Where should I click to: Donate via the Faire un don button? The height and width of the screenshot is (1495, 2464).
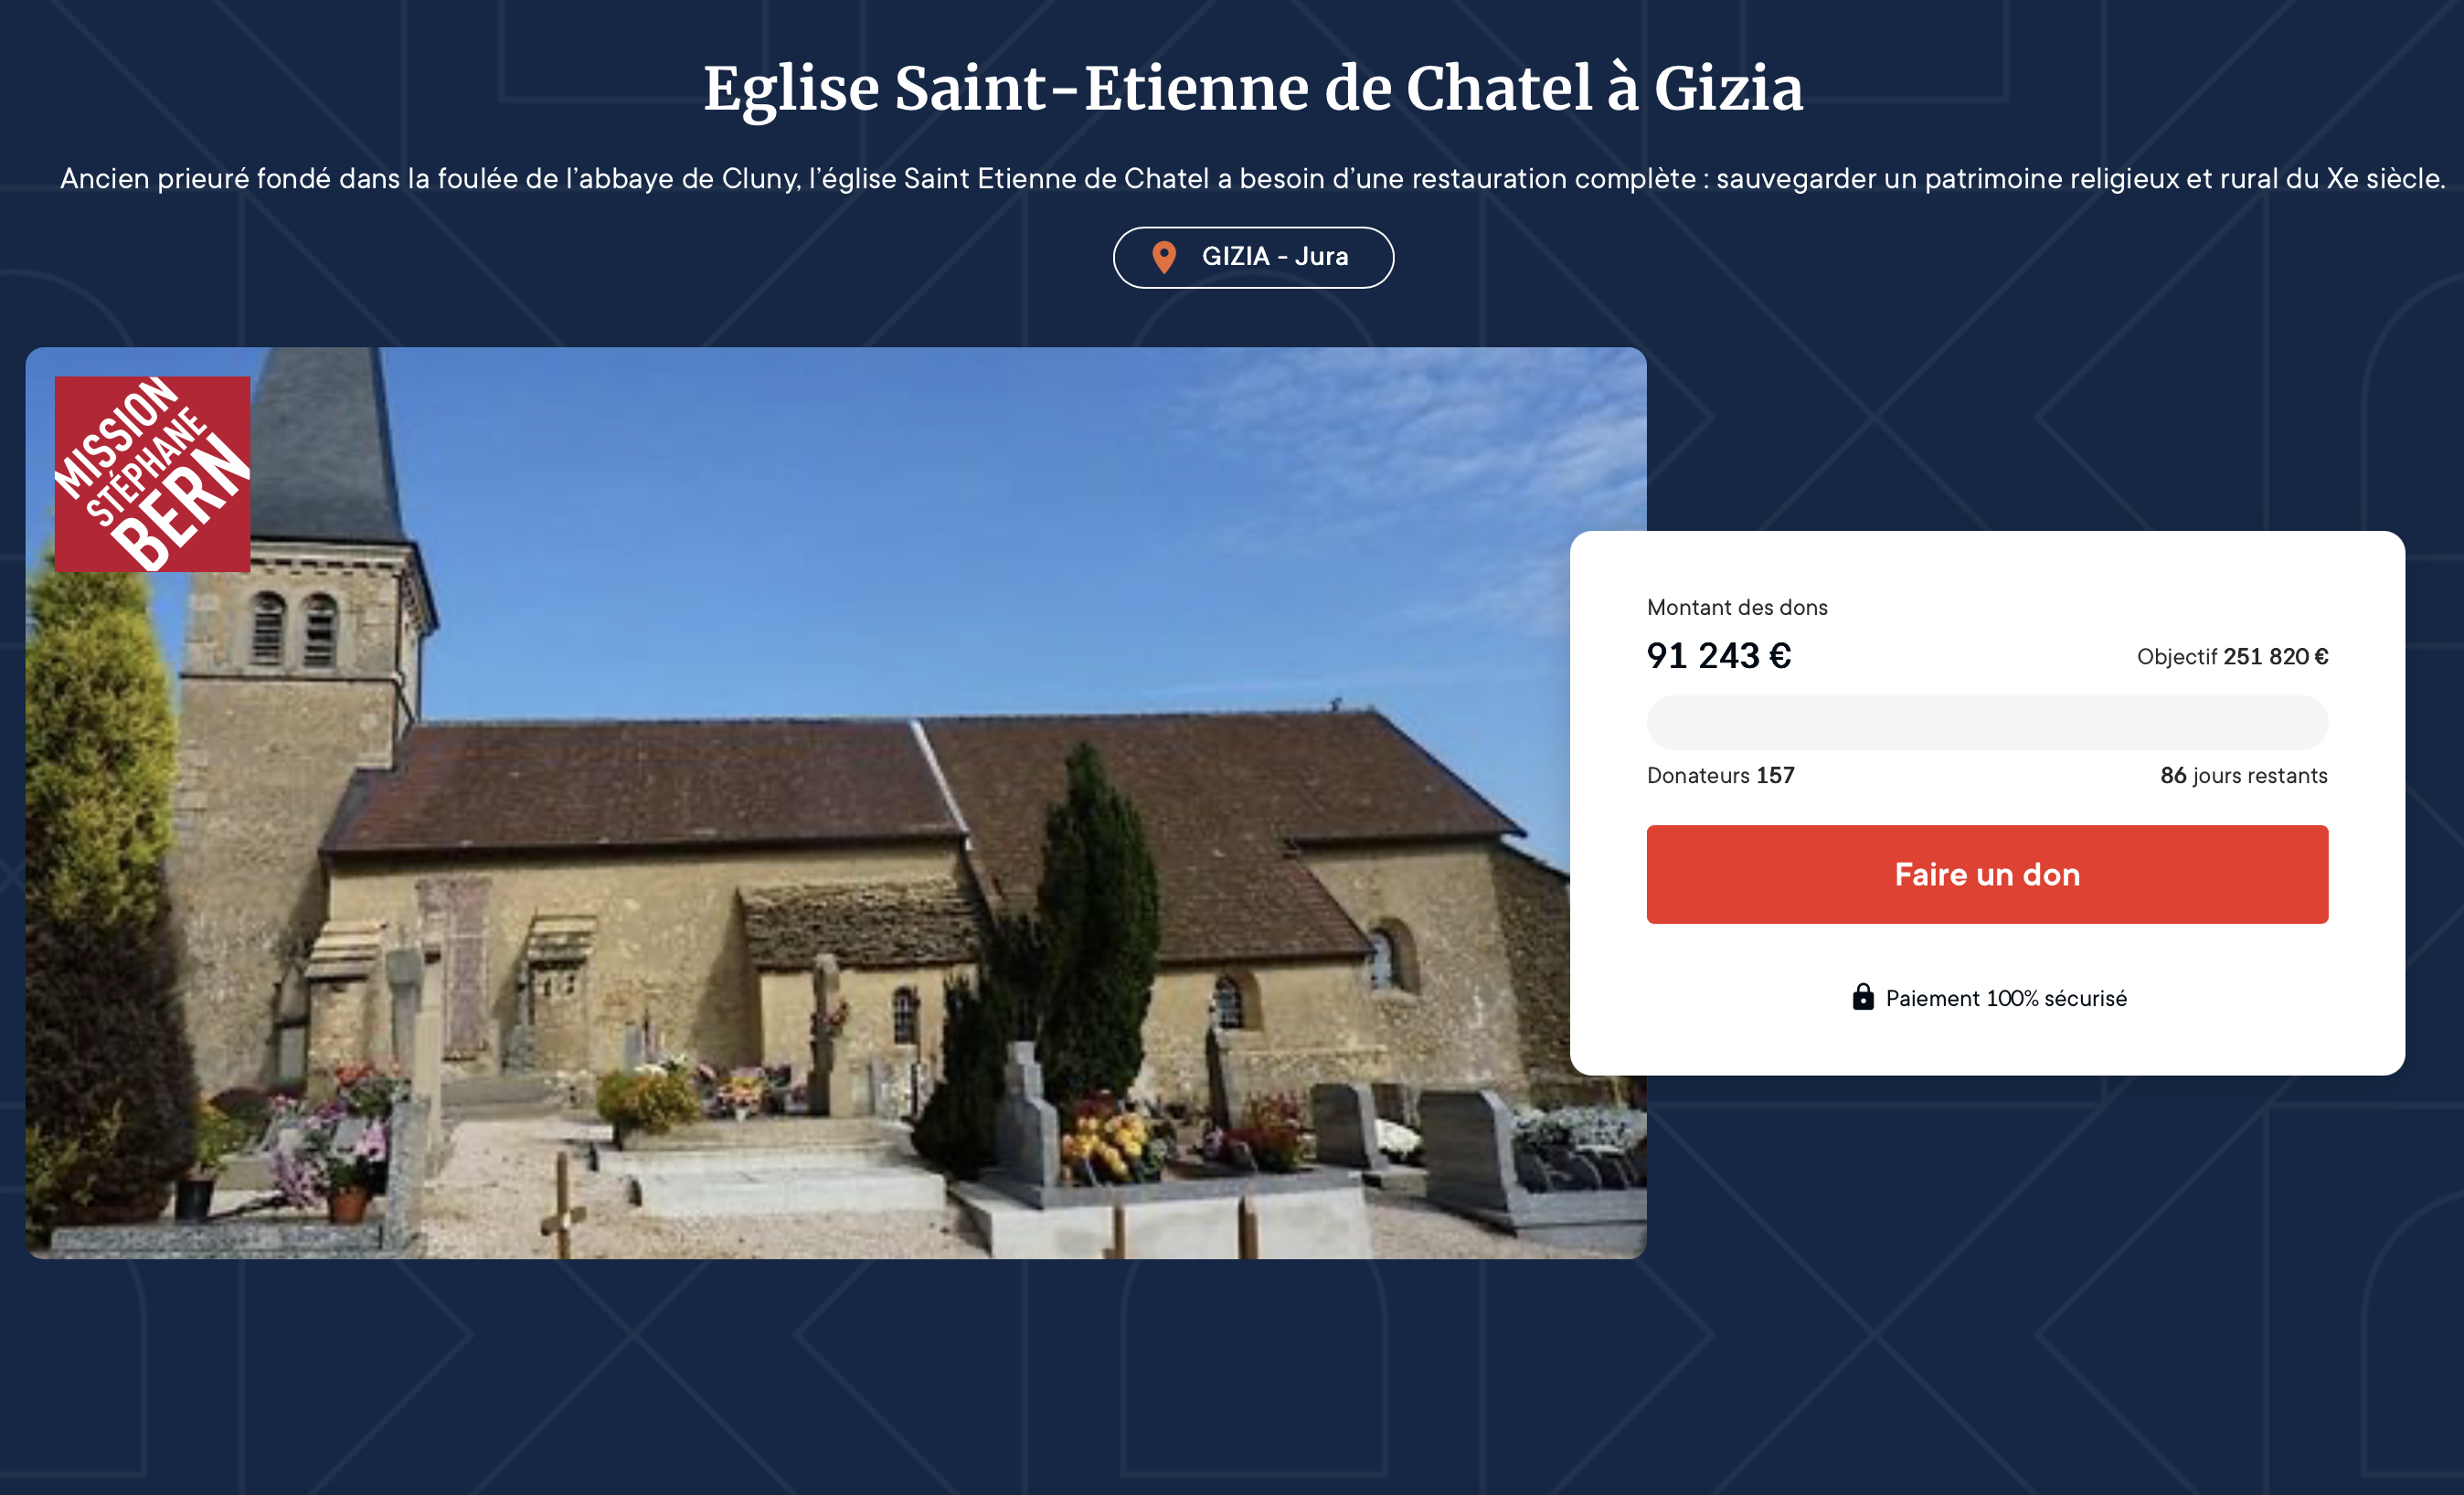click(1987, 874)
